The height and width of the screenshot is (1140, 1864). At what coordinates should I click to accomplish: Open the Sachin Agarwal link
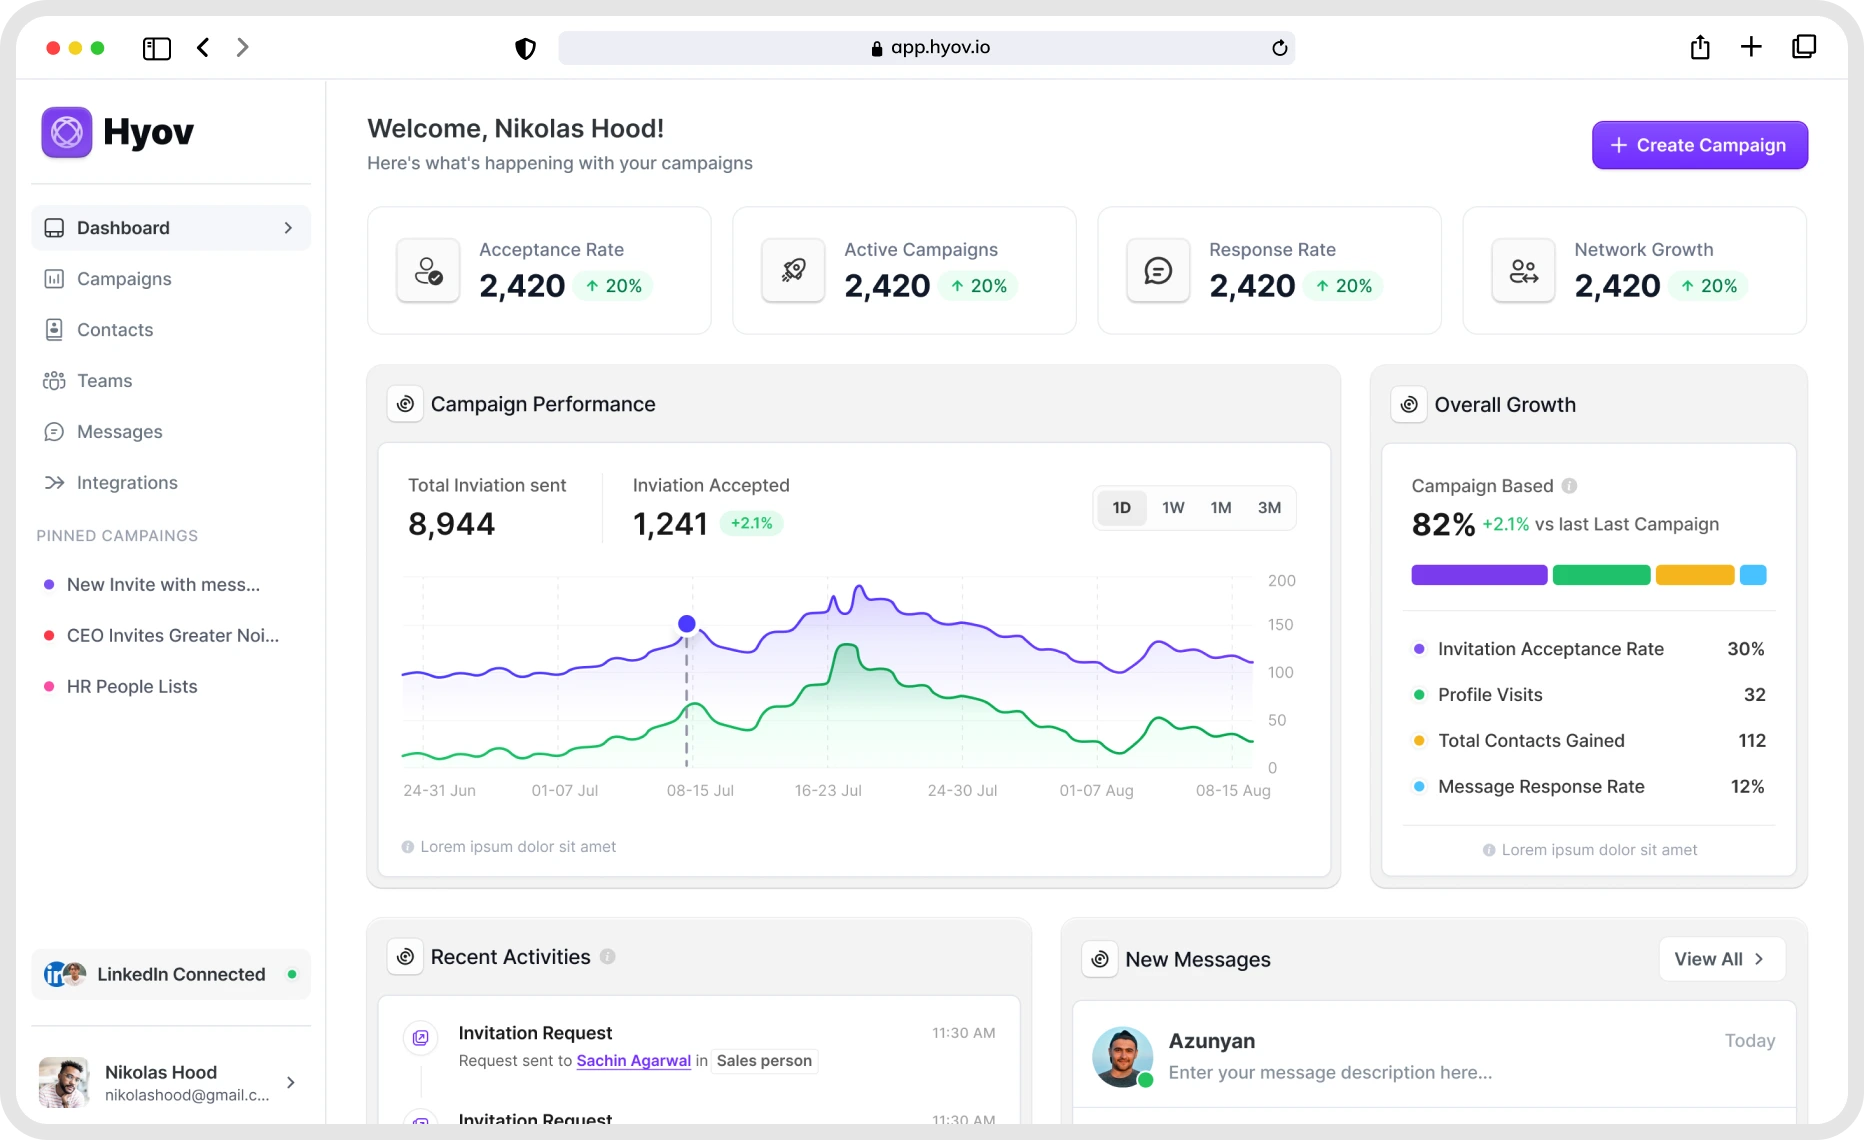(x=633, y=1061)
